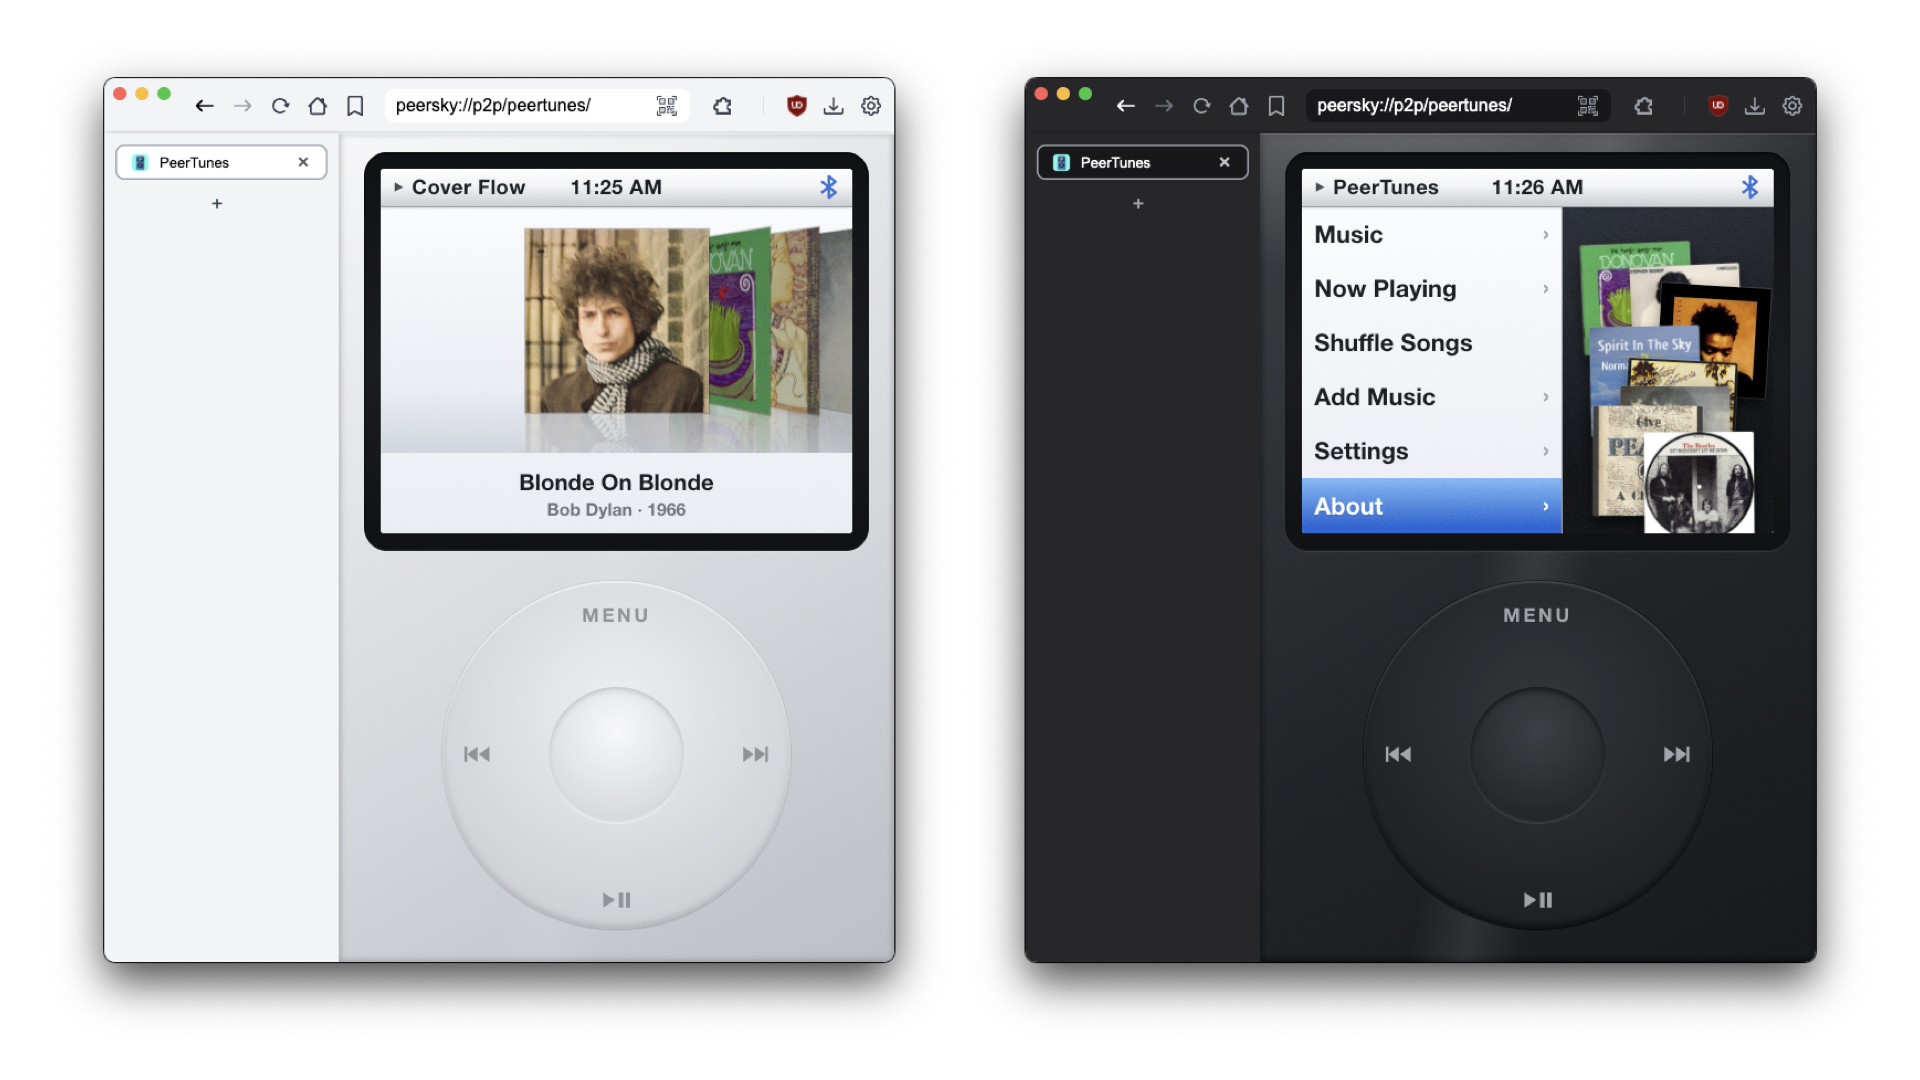This screenshot has height=1080, width=1920.
Task: Show QR code in dark window address bar
Action: click(1588, 106)
